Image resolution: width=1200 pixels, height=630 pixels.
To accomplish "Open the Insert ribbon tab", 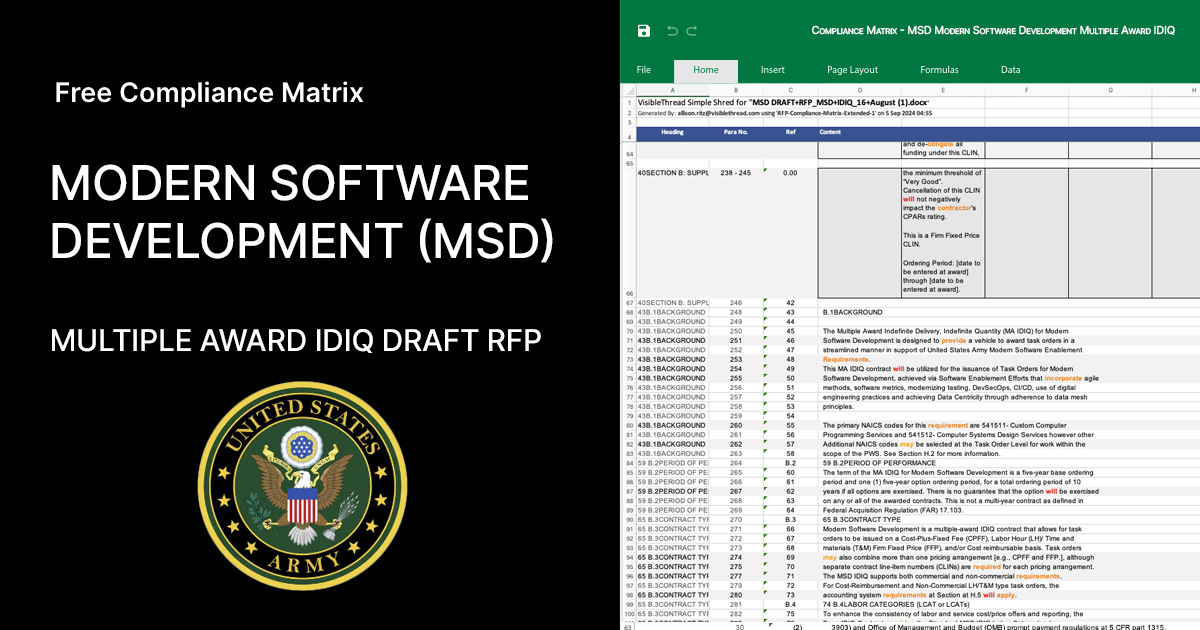I will point(772,70).
